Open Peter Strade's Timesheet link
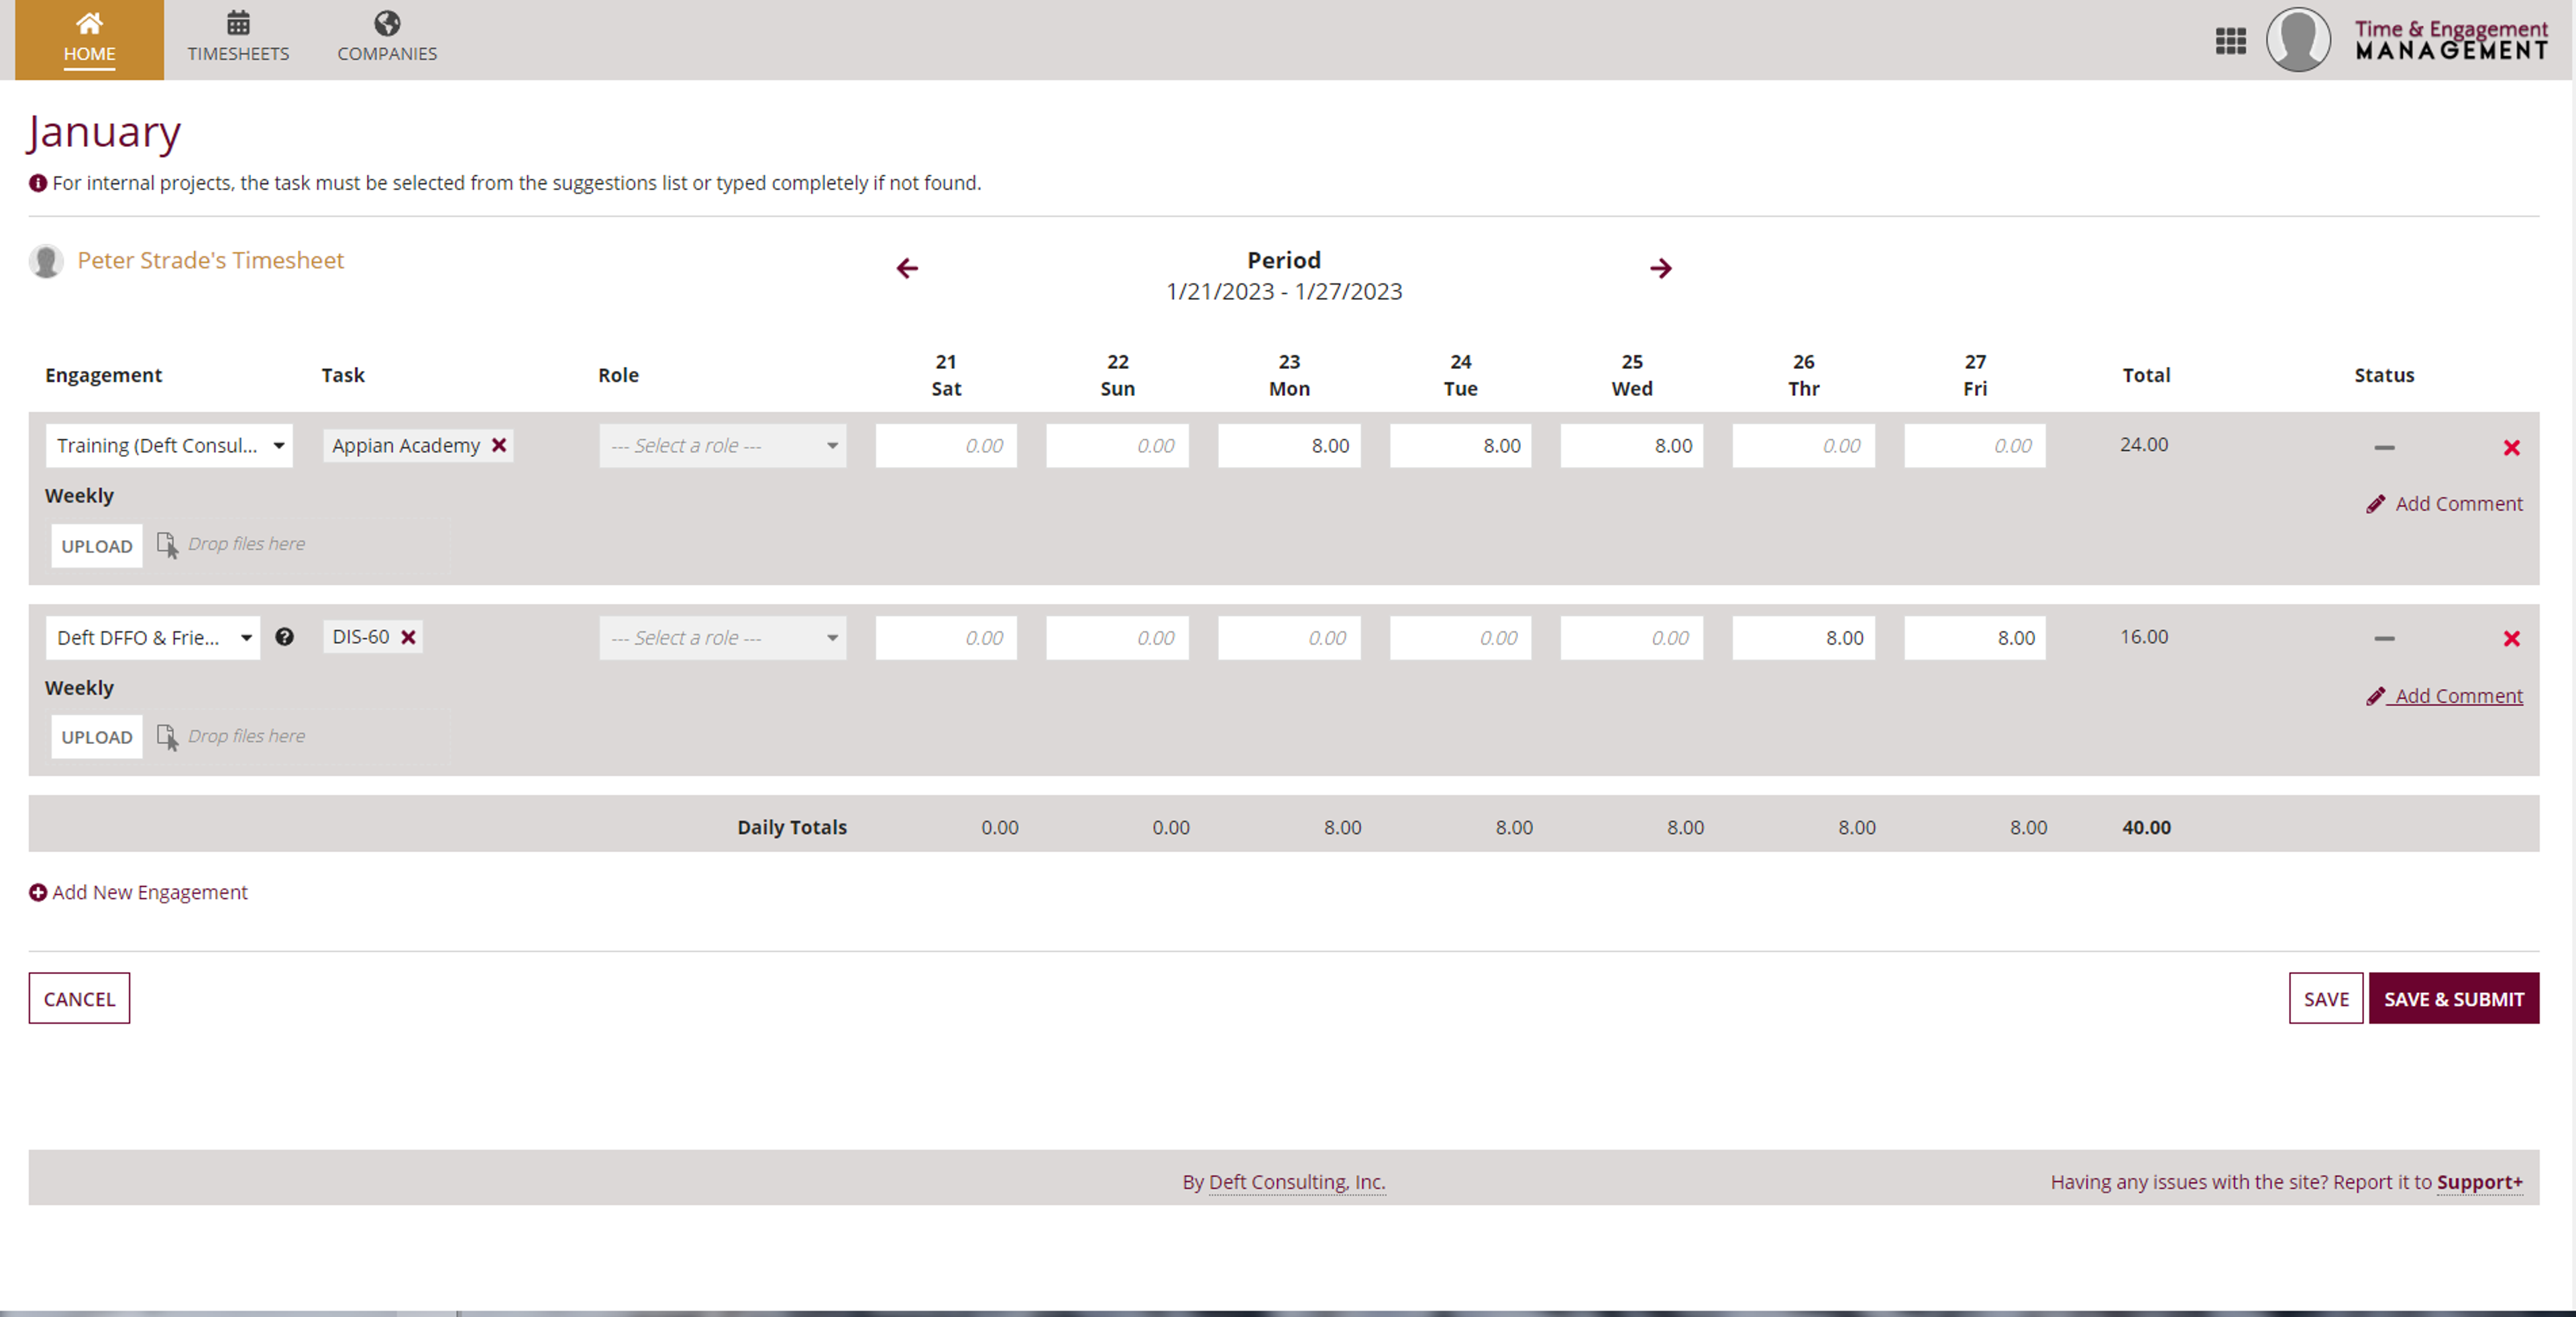The image size is (2576, 1317). 210,260
